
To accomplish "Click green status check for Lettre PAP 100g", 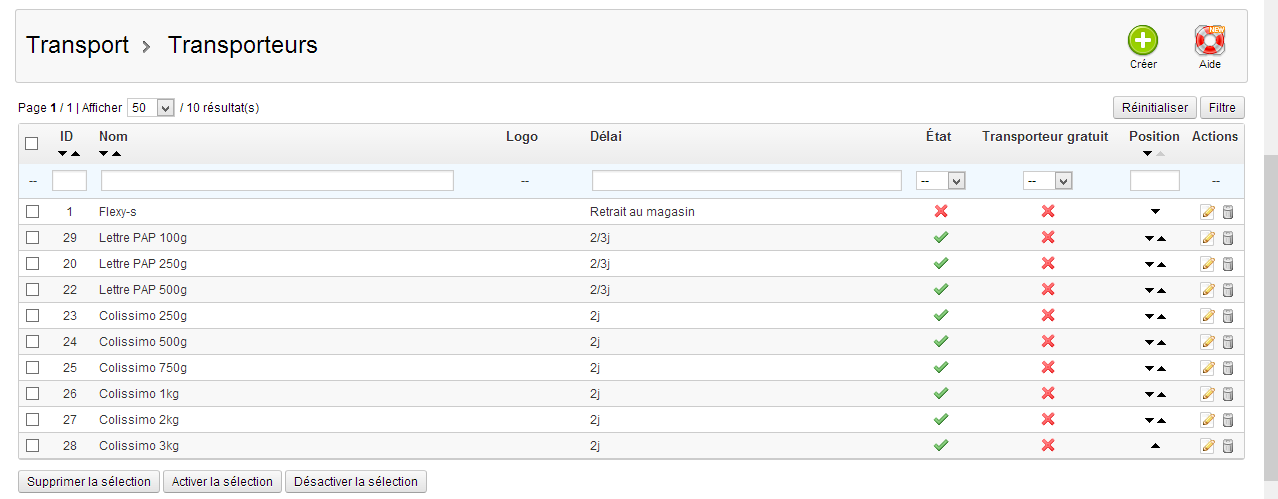I will 940,238.
